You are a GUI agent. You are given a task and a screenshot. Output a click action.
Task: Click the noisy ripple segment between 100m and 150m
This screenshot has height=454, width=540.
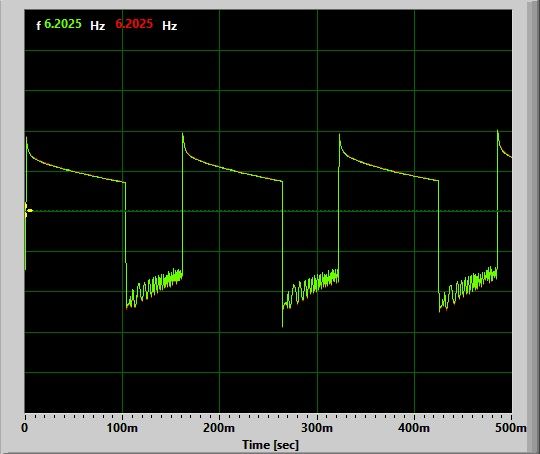[x=154, y=288]
